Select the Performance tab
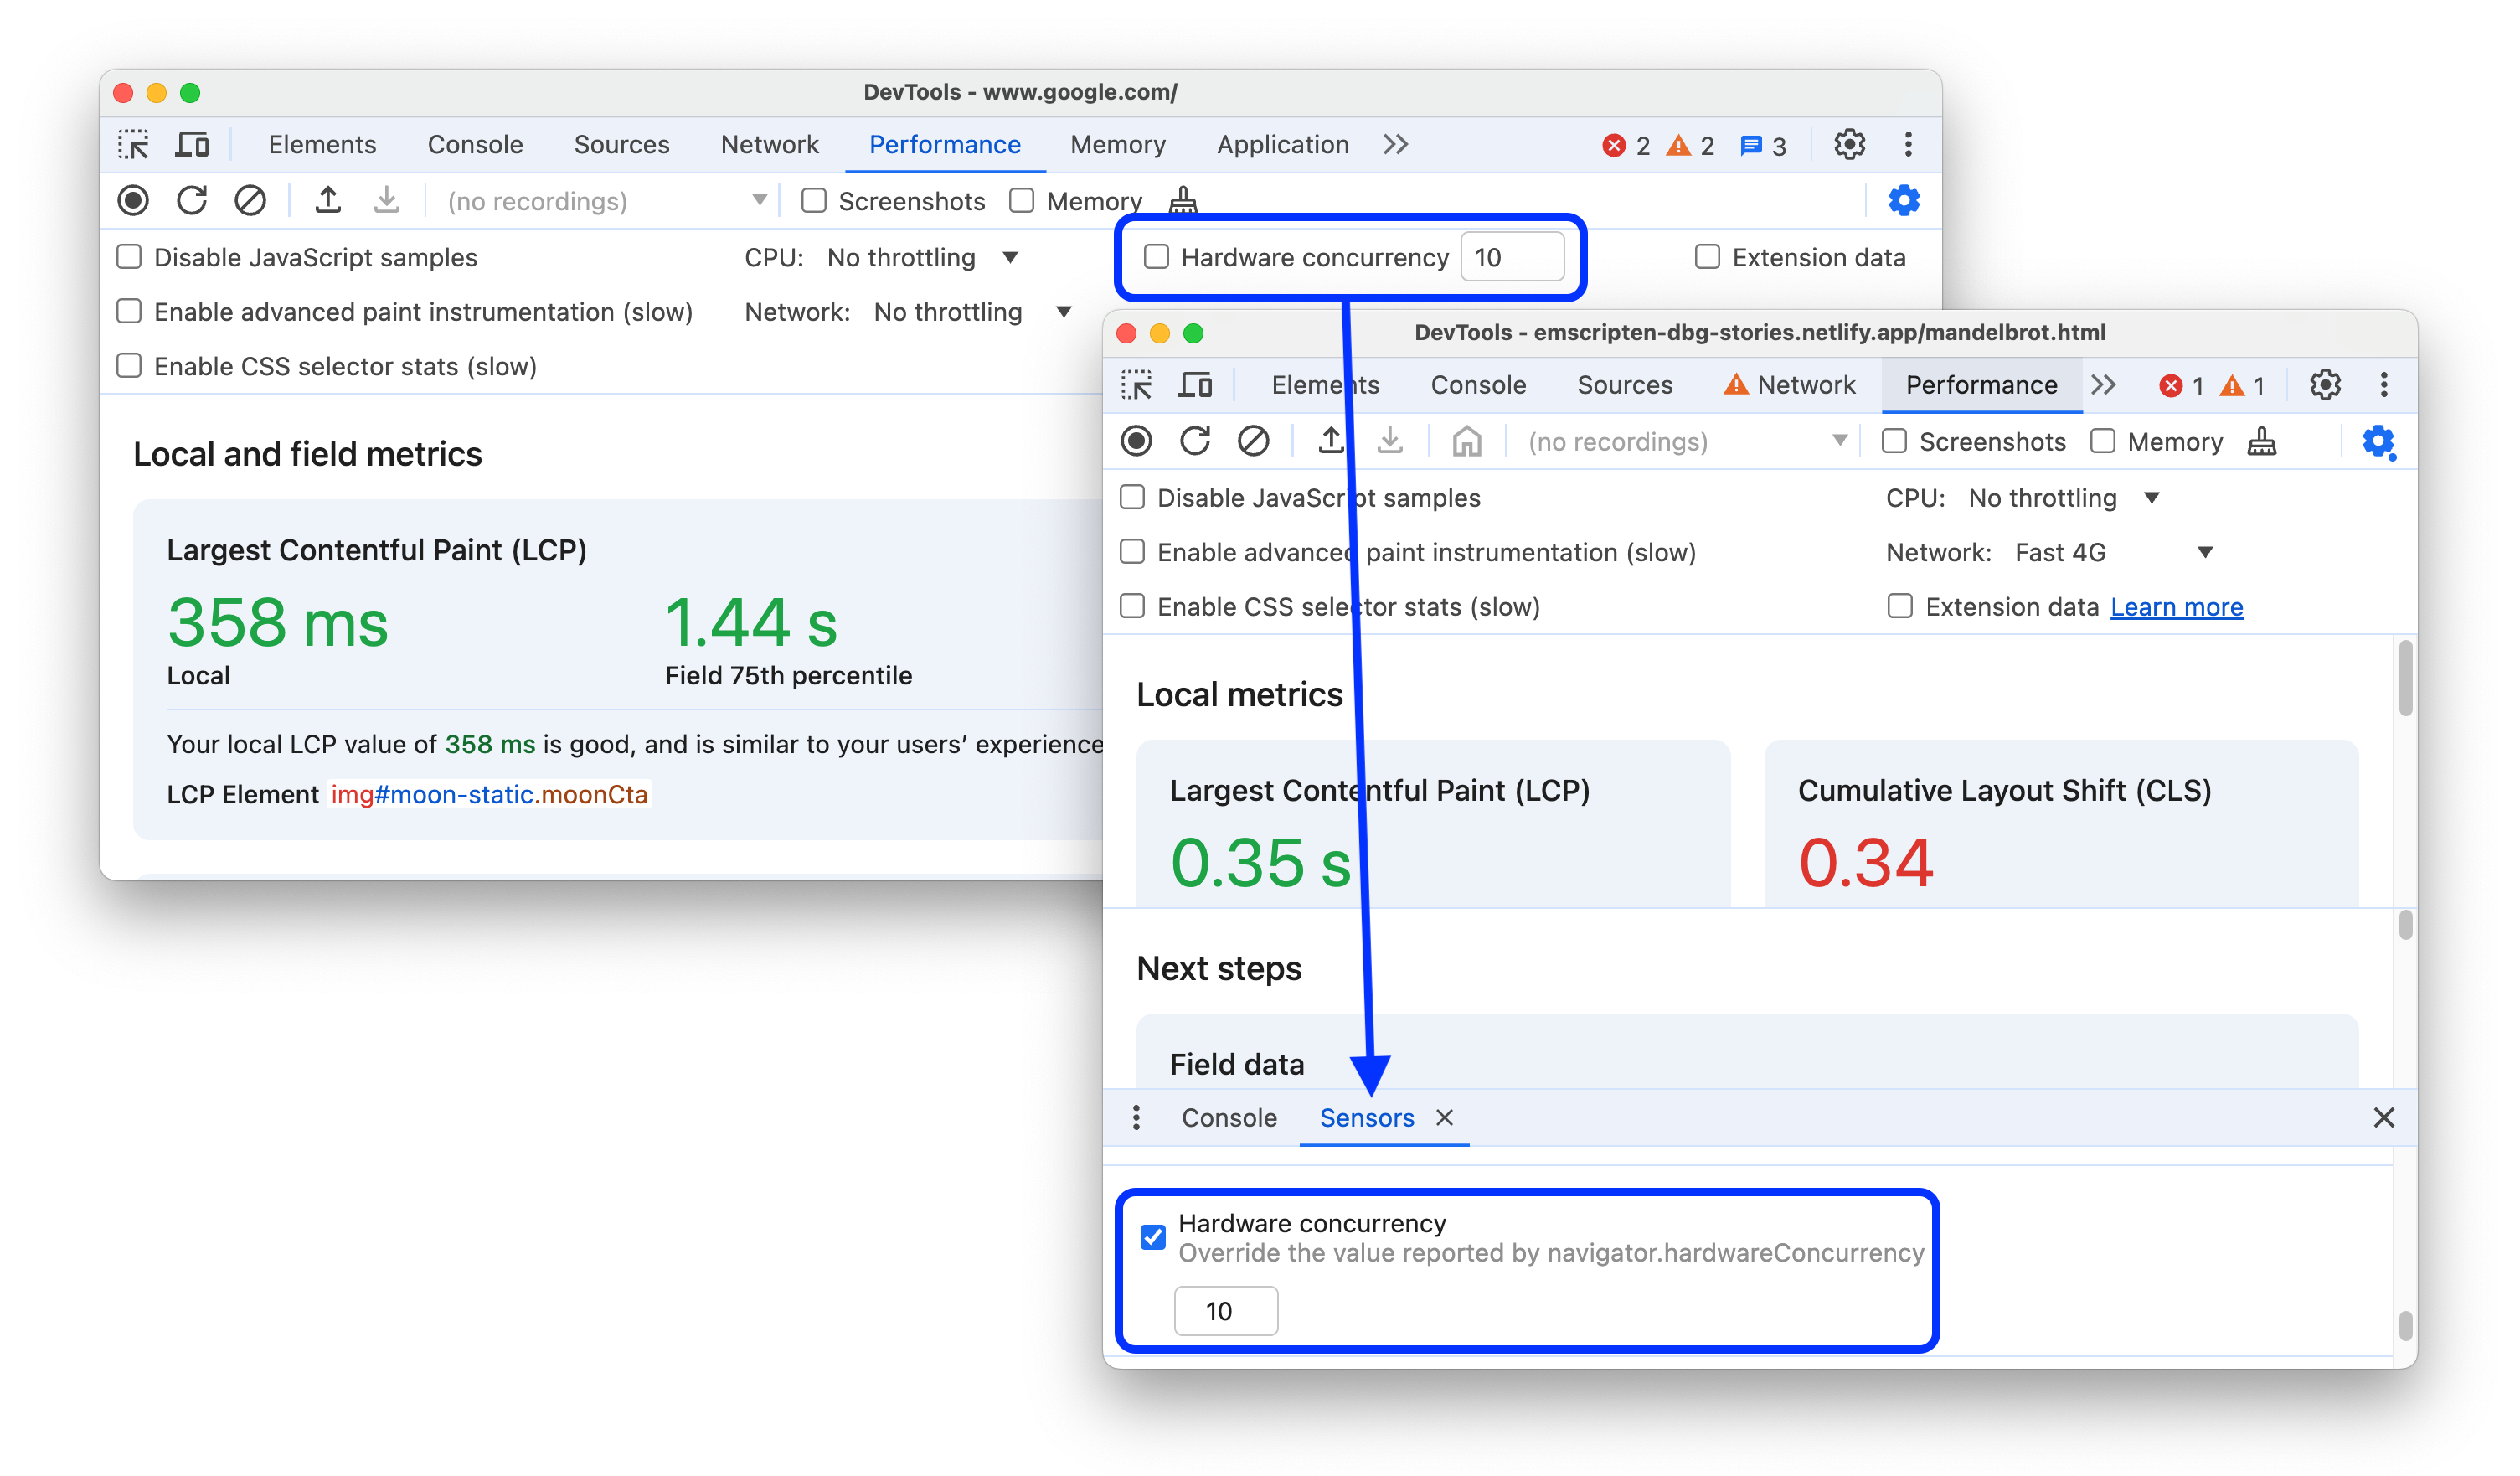This screenshot has width=2520, height=1476. pyautogui.click(x=943, y=144)
